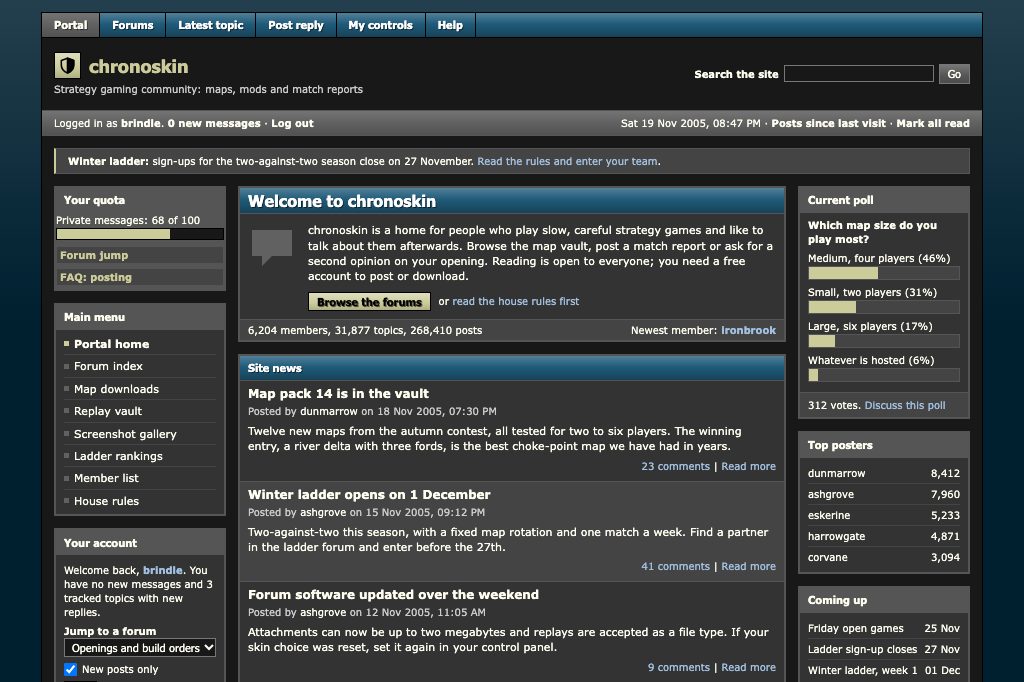The image size is (1024, 682).
Task: Click the private messages quota bar
Action: 140,234
